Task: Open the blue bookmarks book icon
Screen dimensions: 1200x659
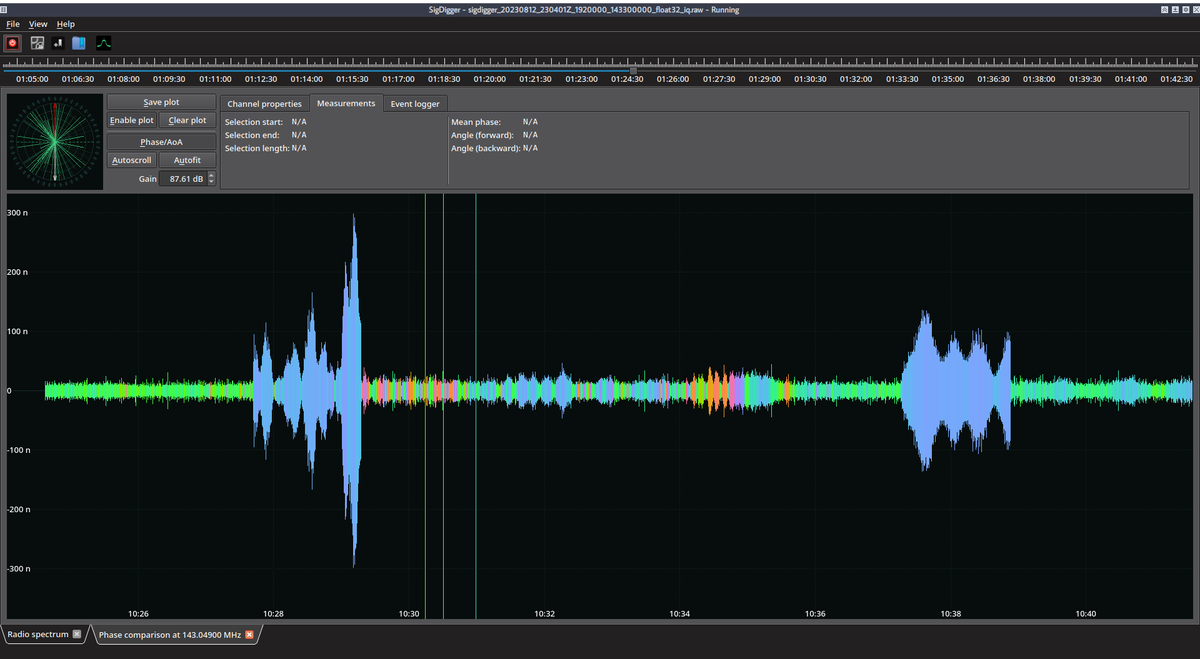Action: 79,43
